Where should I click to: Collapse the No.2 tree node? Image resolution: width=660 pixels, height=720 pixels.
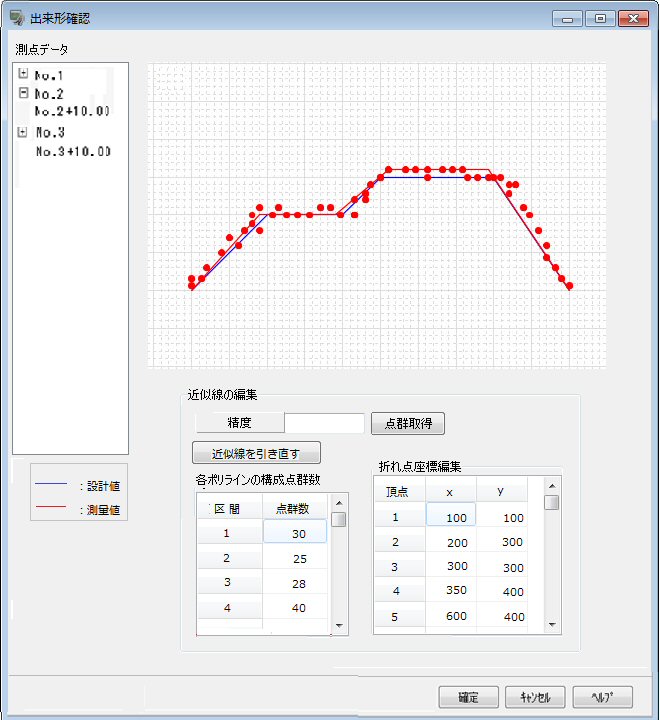tap(23, 93)
